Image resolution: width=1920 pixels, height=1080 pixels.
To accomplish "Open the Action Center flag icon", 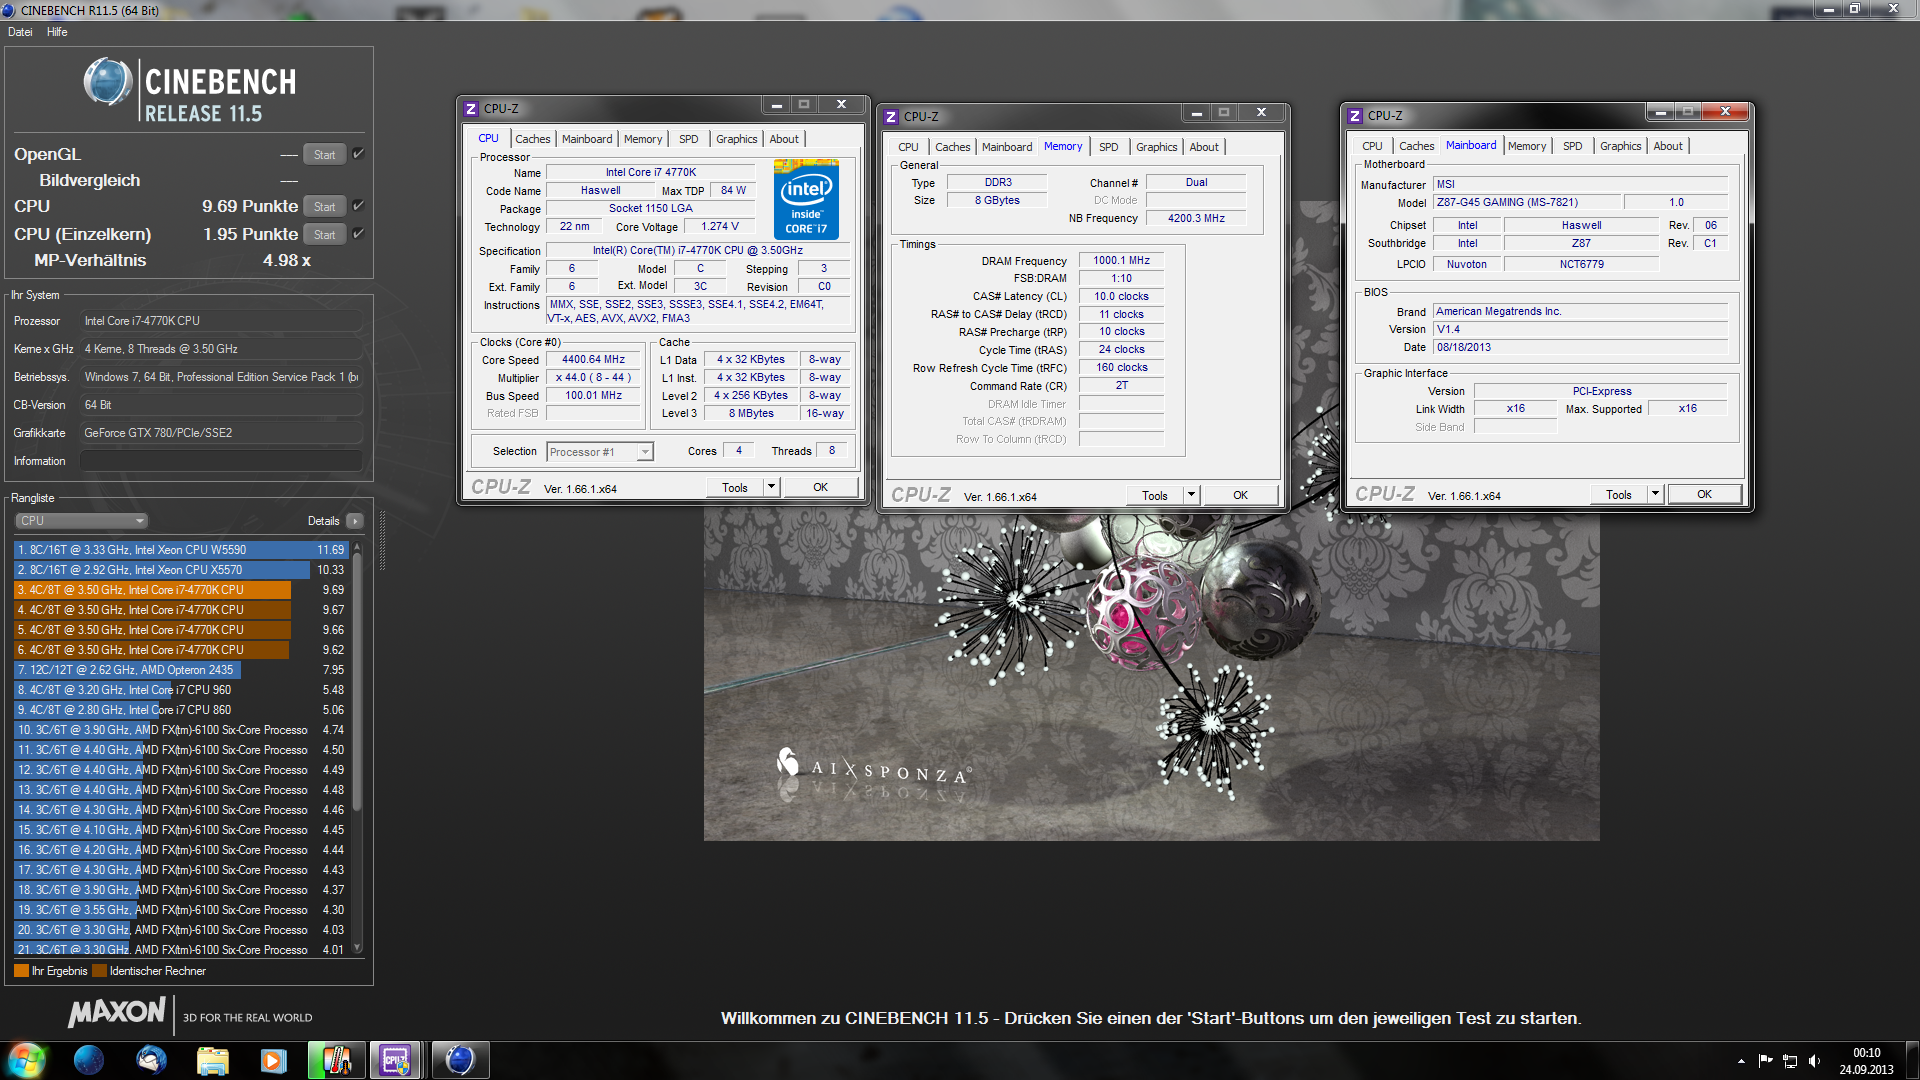I will click(1765, 1061).
